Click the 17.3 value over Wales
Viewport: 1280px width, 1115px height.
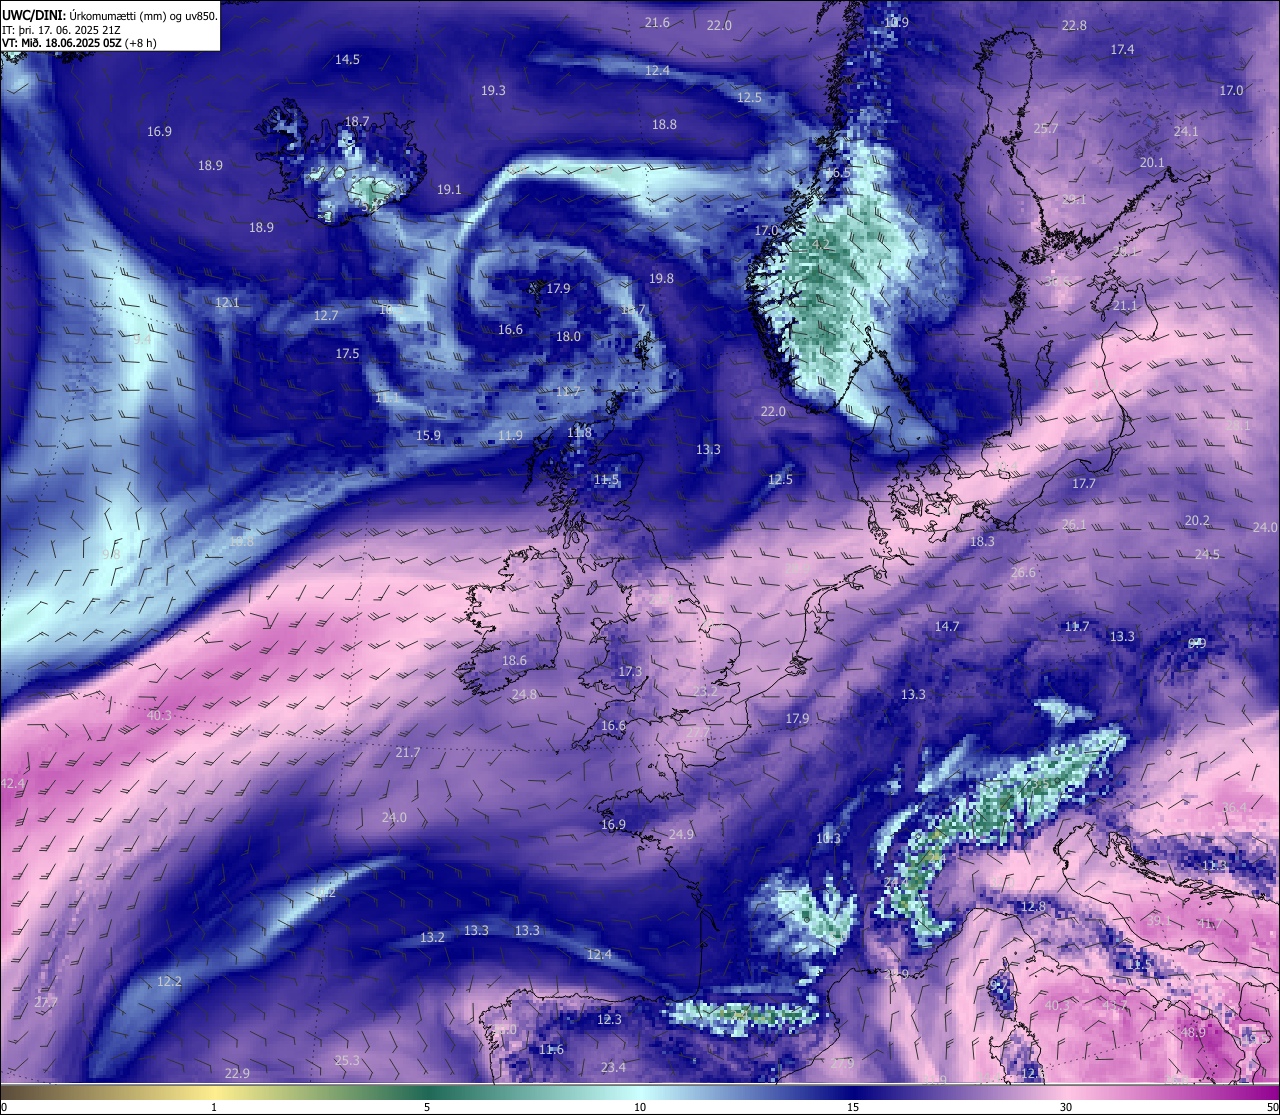pyautogui.click(x=630, y=671)
